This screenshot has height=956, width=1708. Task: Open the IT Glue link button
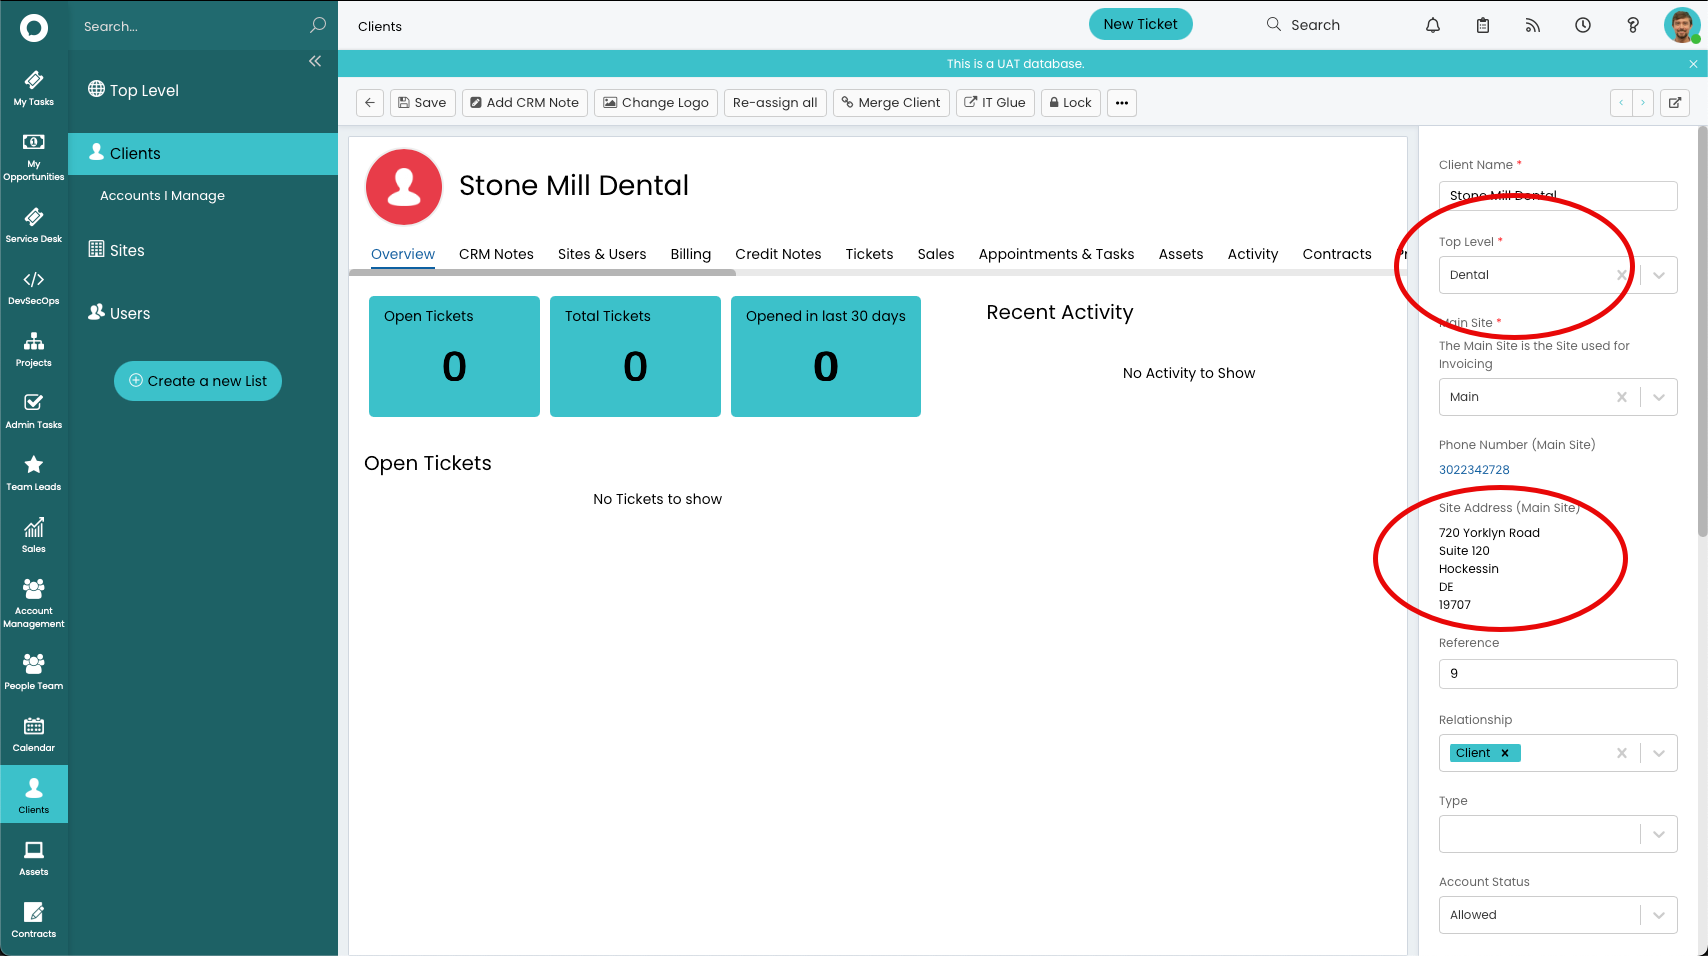995,103
